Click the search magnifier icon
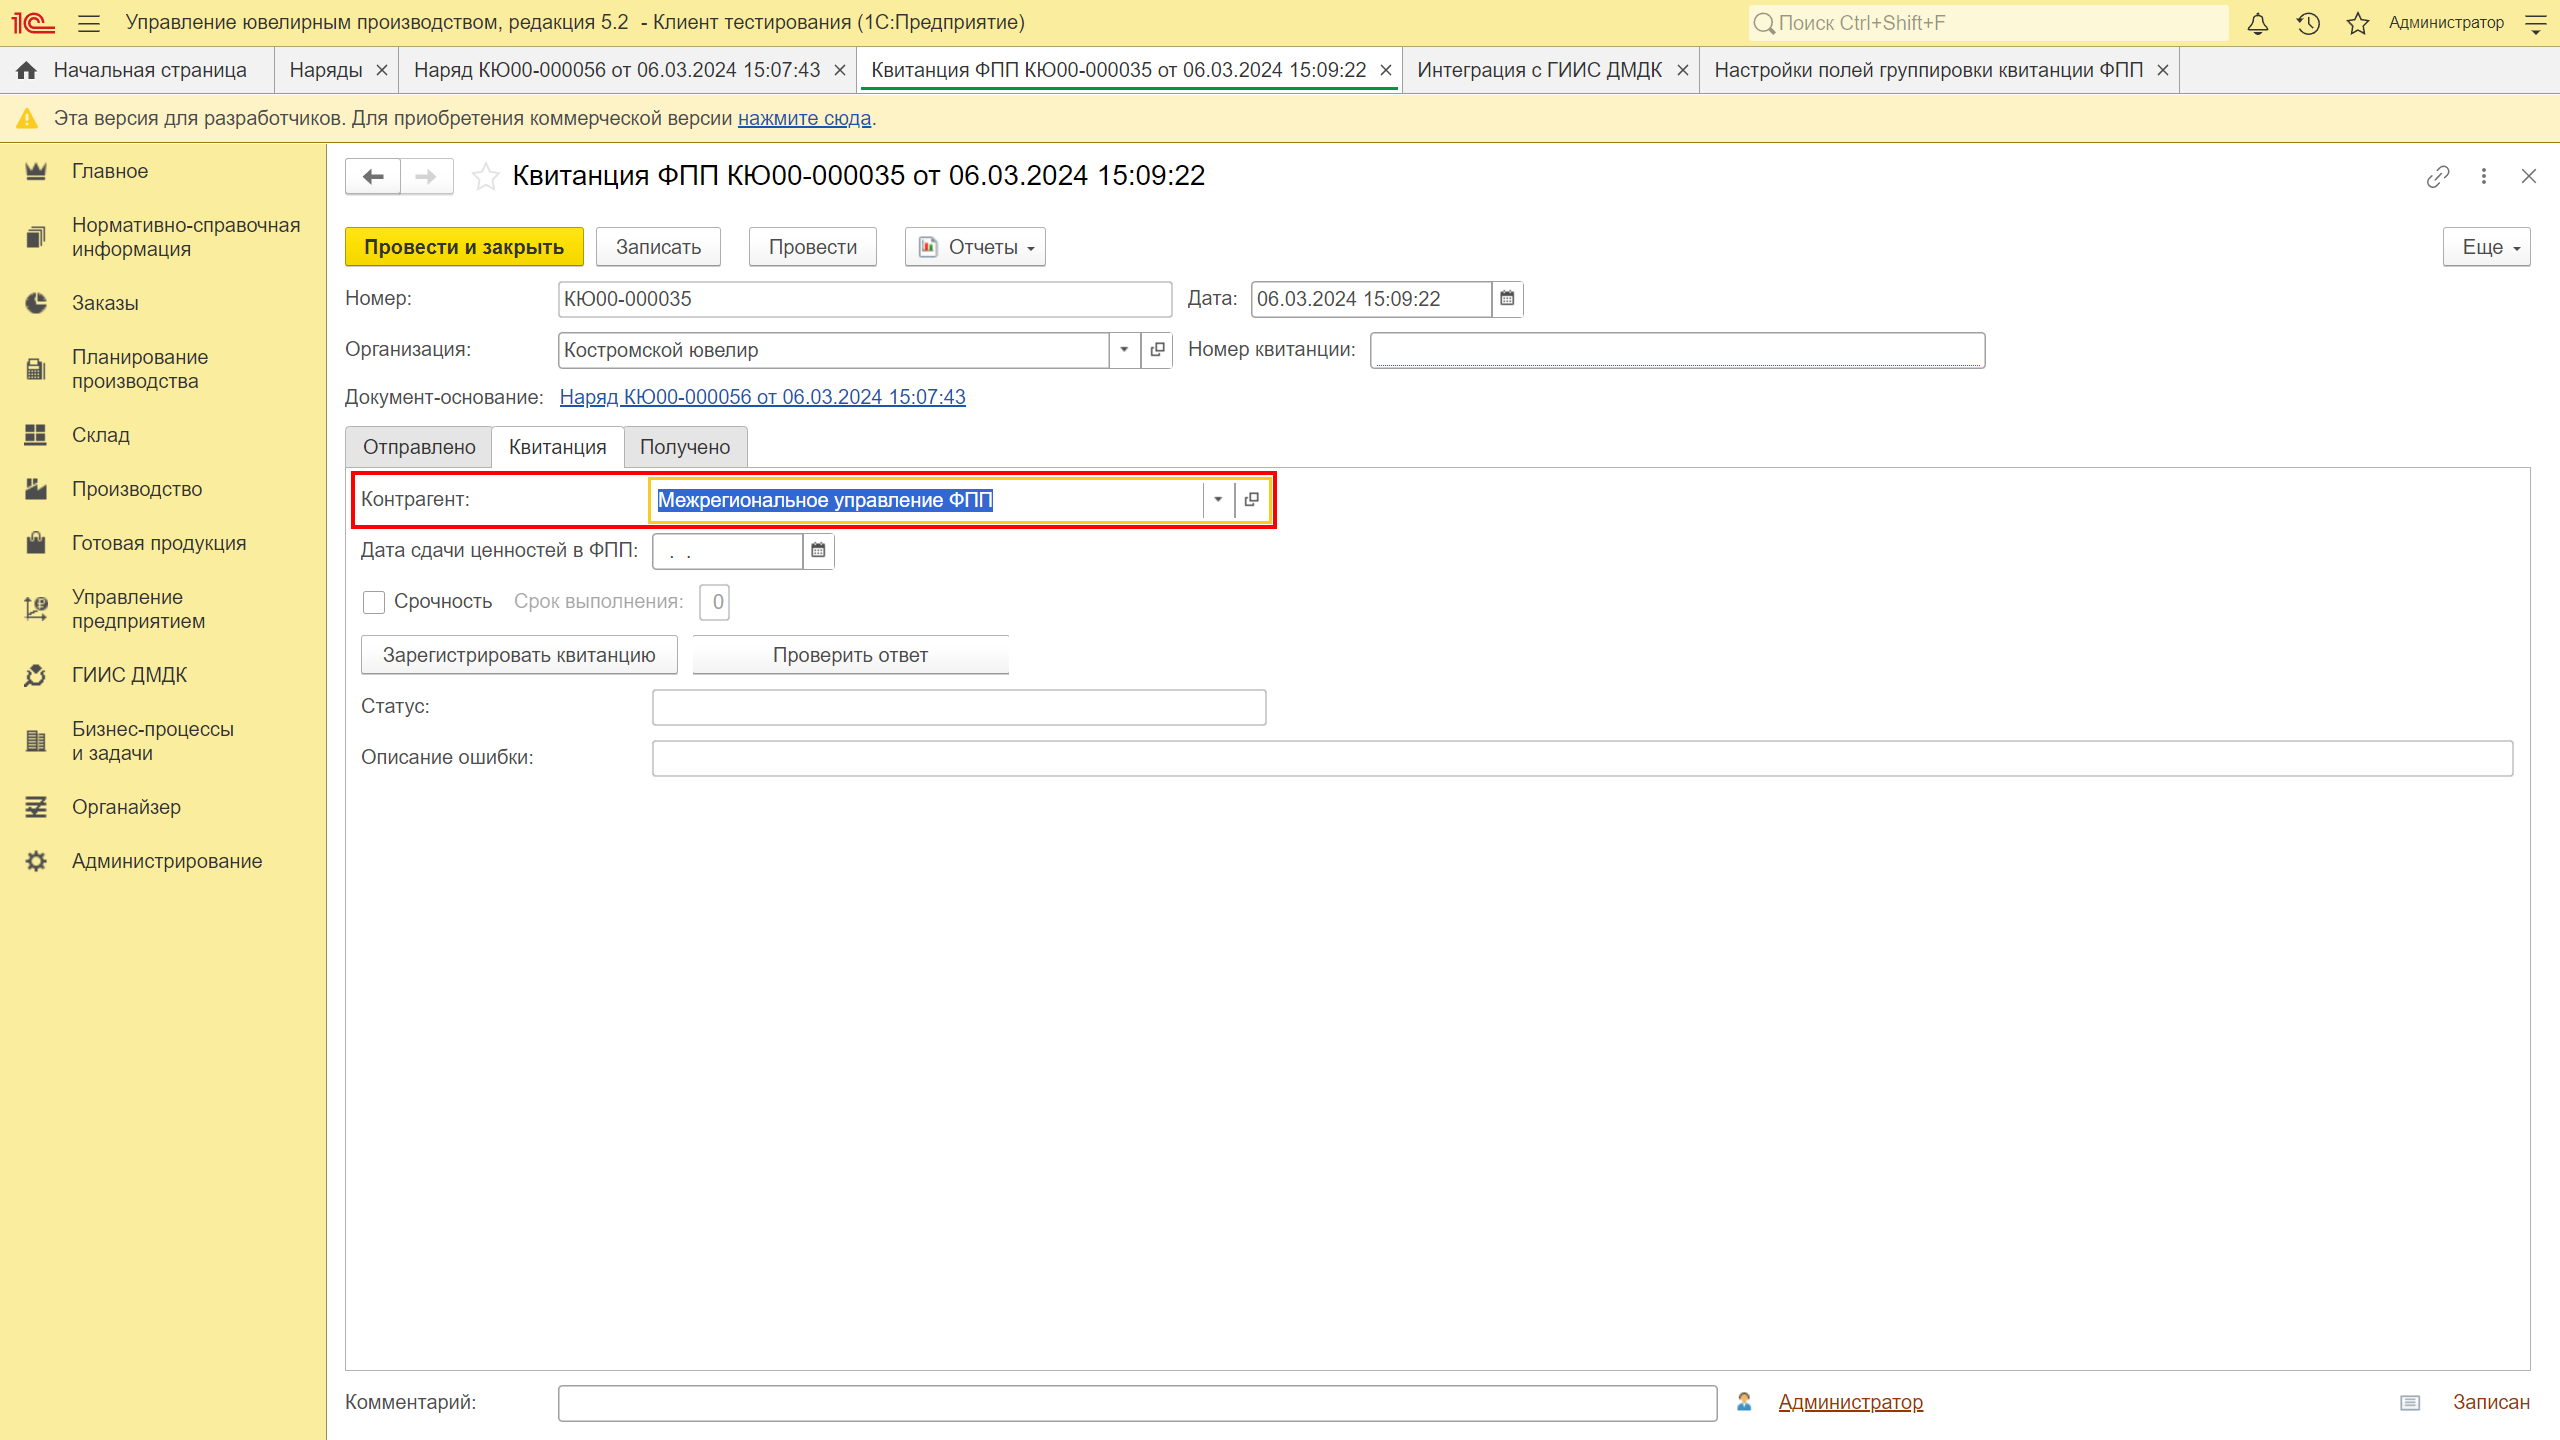The height and width of the screenshot is (1440, 2560). pyautogui.click(x=1765, y=23)
